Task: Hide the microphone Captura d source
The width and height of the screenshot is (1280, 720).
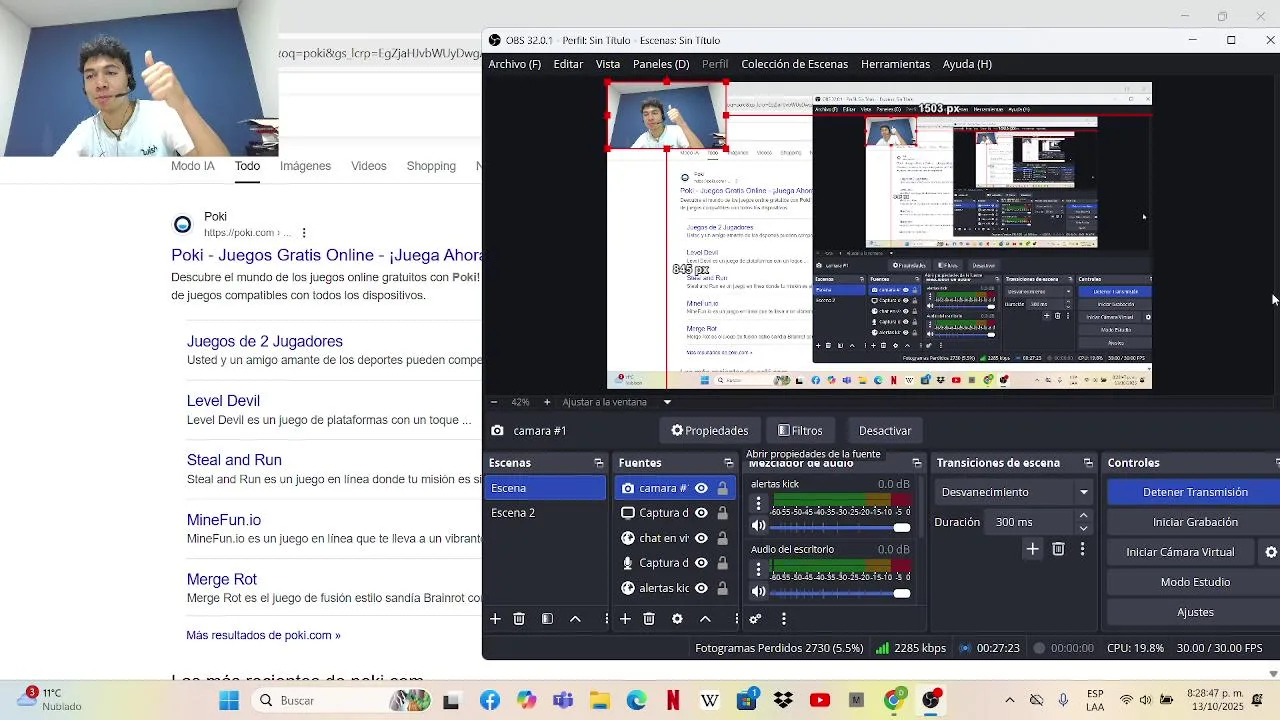Action: 701,563
